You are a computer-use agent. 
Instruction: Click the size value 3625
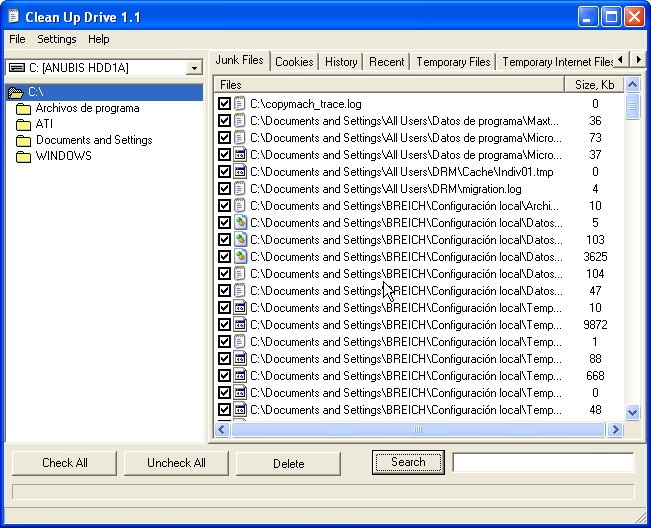tap(595, 257)
